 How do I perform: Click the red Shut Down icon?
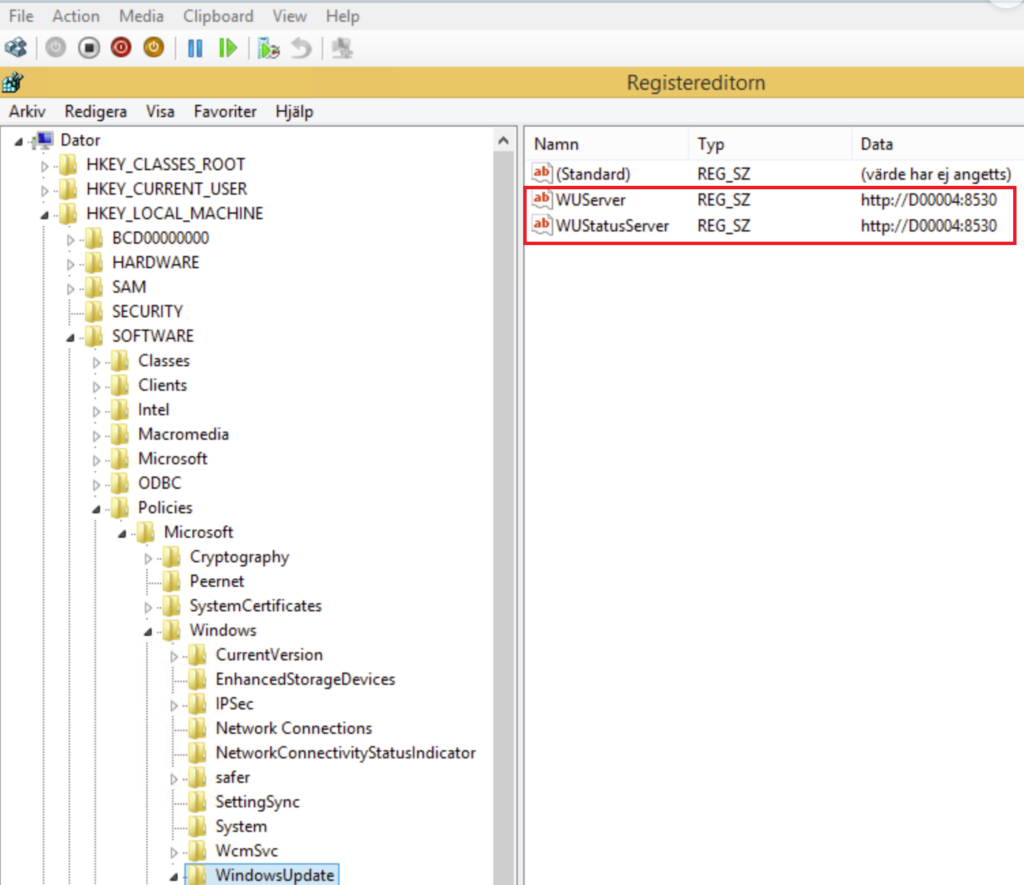[x=121, y=48]
